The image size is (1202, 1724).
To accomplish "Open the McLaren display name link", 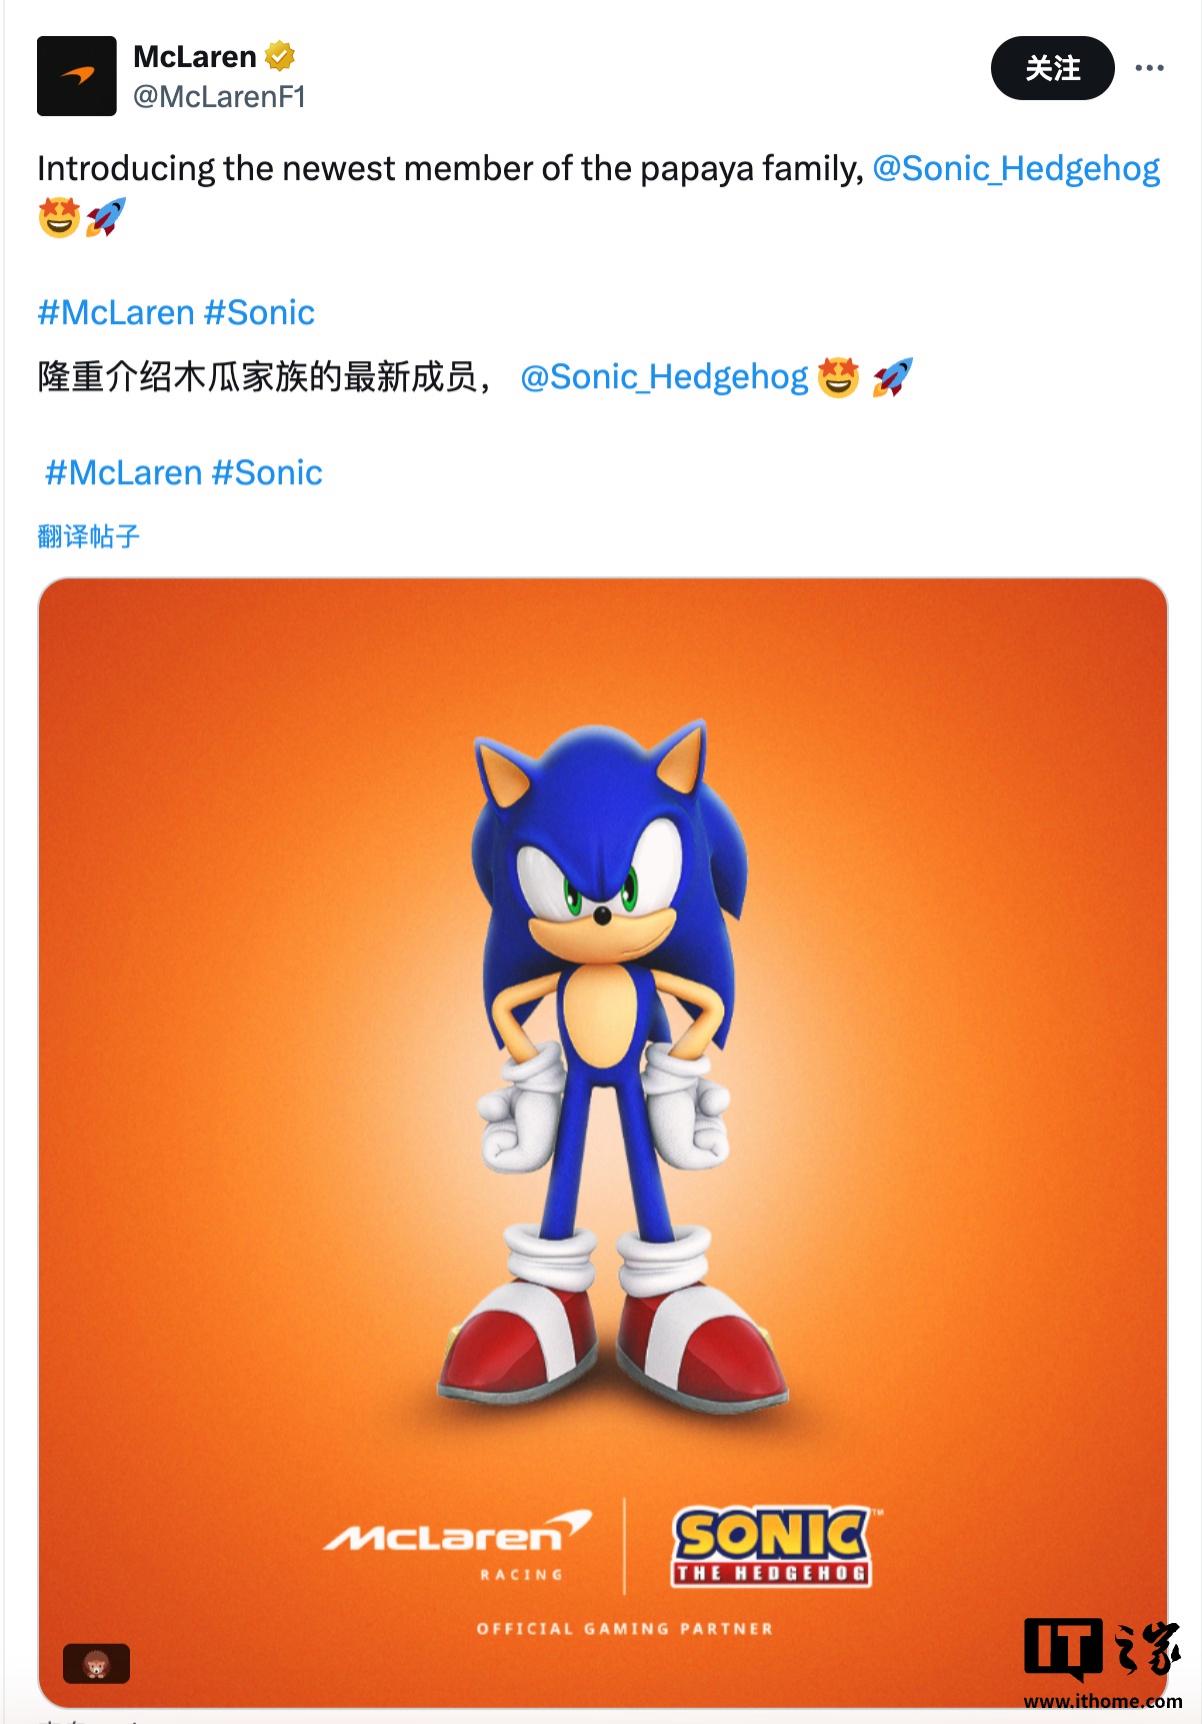I will click(195, 57).
